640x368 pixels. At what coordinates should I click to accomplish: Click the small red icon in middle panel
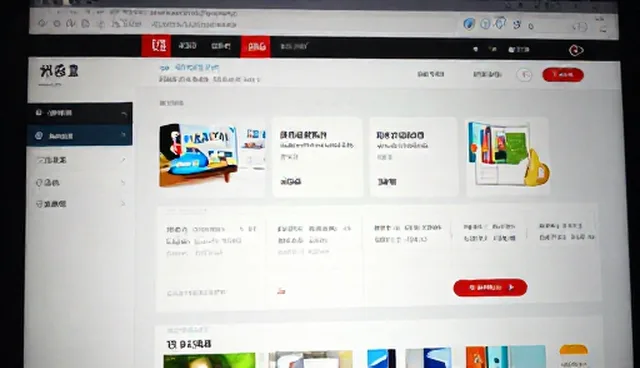click(x=281, y=291)
